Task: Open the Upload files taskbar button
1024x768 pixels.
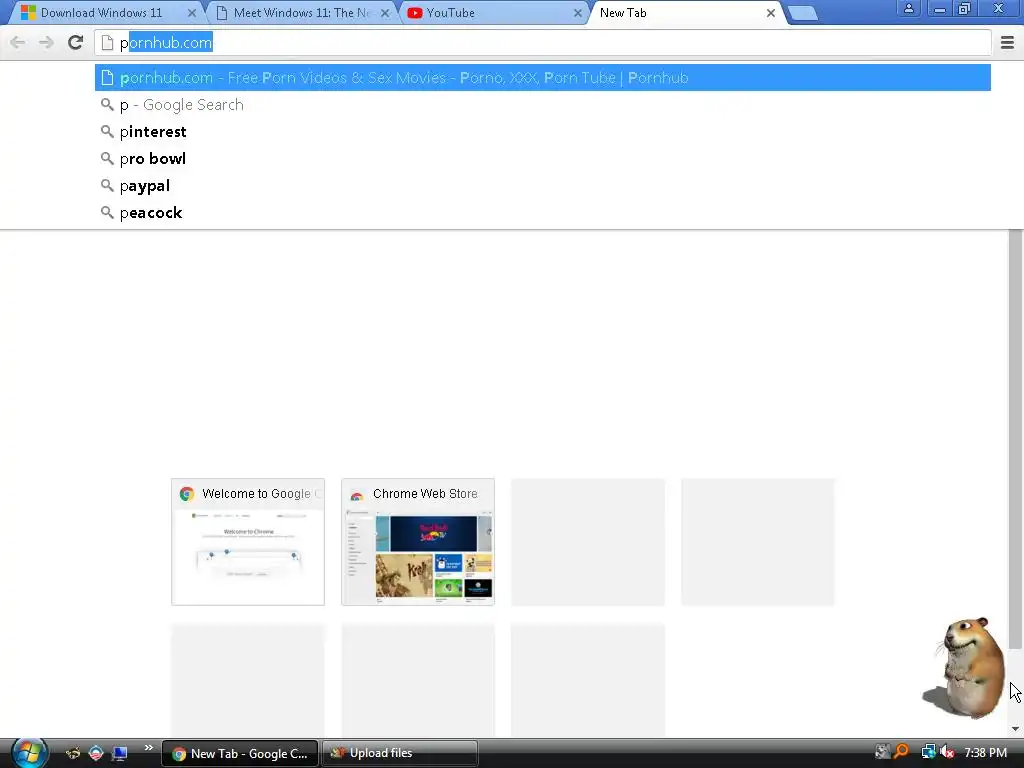Action: coord(400,754)
